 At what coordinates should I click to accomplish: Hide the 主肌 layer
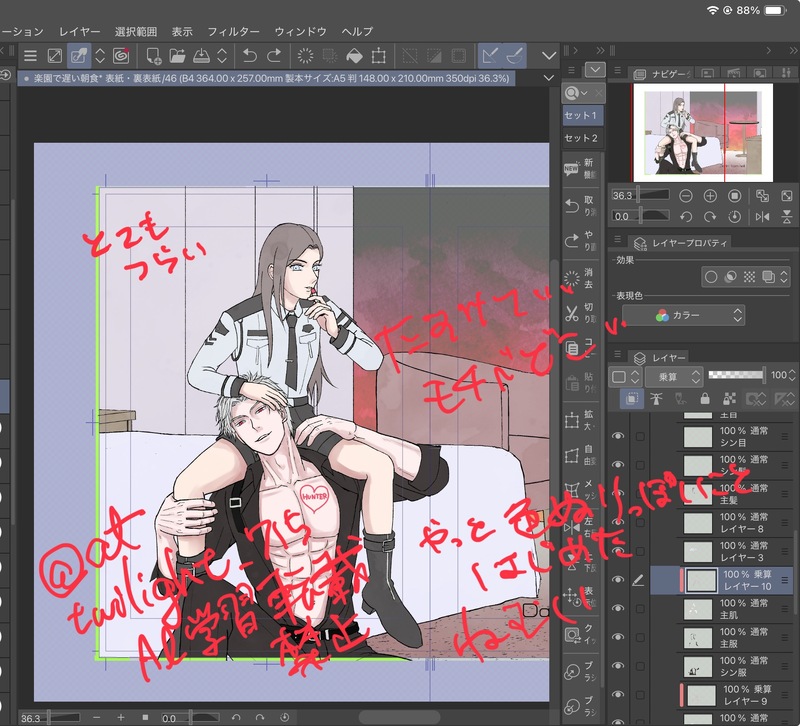pos(618,608)
